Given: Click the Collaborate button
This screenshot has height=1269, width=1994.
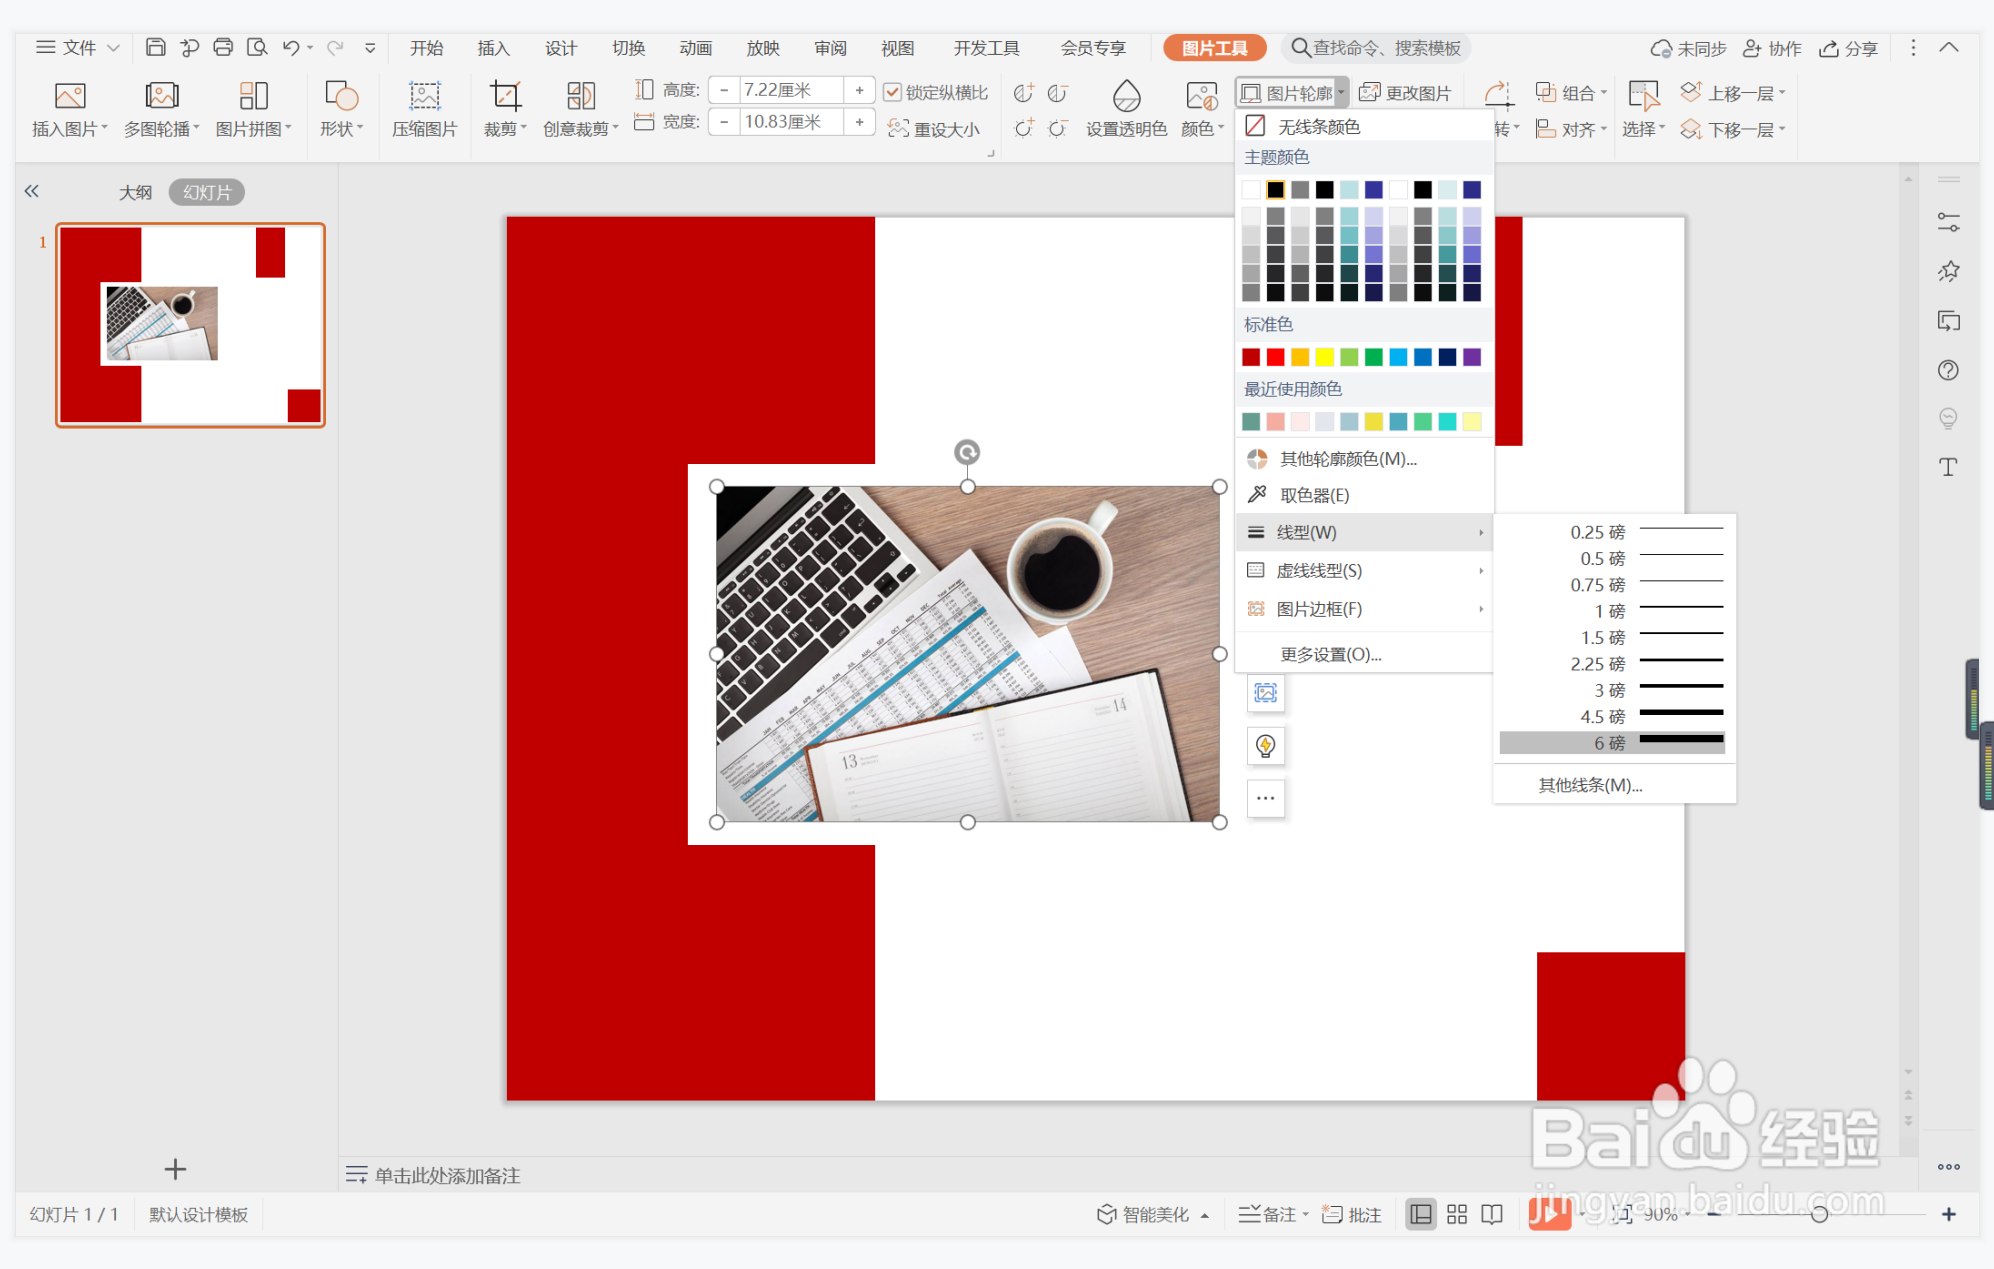Looking at the screenshot, I should point(1771,48).
